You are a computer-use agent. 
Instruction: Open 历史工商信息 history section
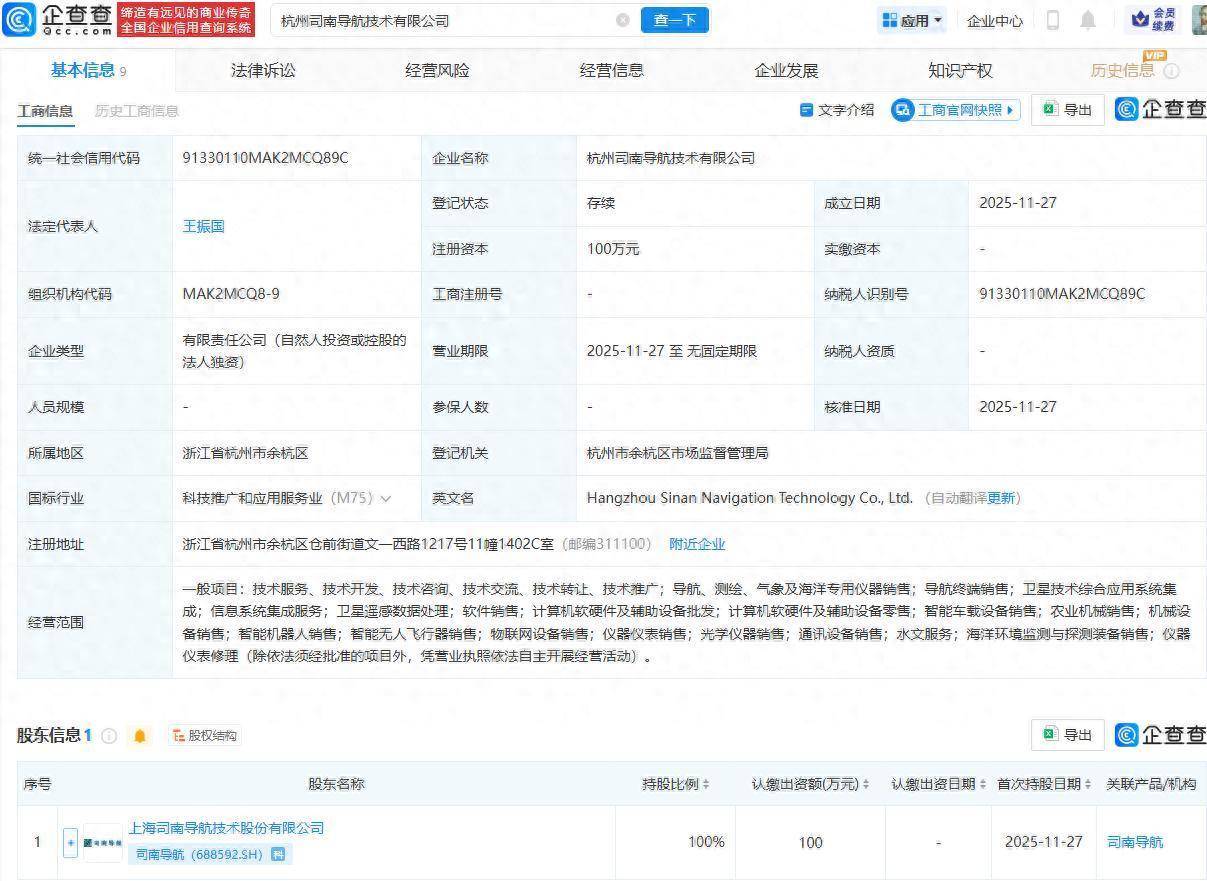pos(137,112)
